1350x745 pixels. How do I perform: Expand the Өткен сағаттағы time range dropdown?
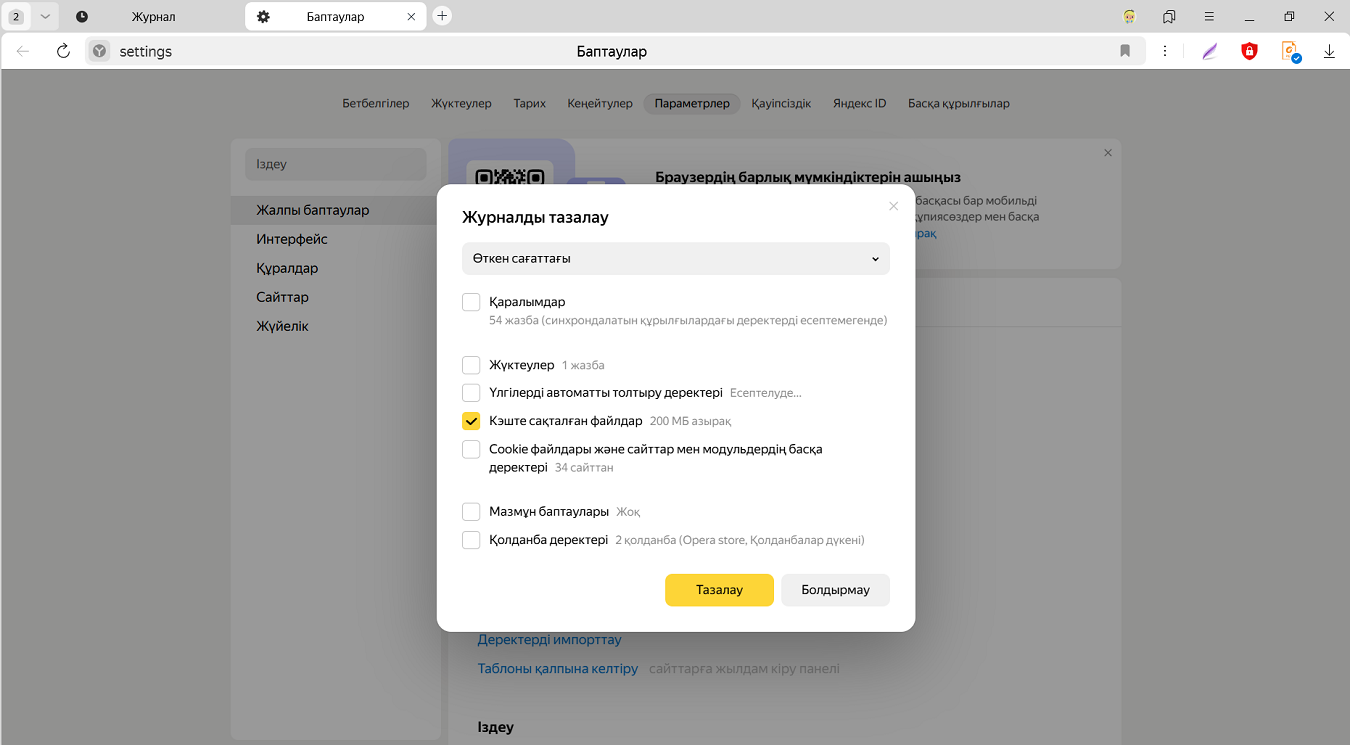[x=675, y=258]
